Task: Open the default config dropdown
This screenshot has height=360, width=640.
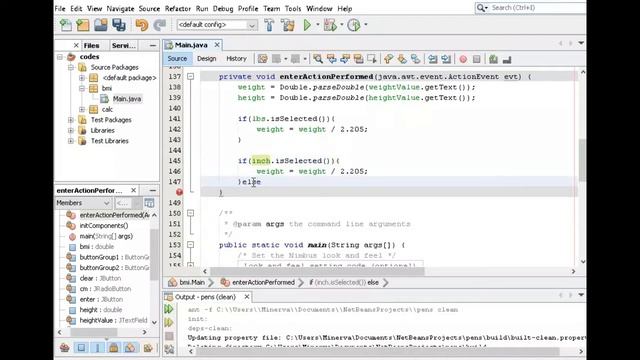Action: click(217, 25)
